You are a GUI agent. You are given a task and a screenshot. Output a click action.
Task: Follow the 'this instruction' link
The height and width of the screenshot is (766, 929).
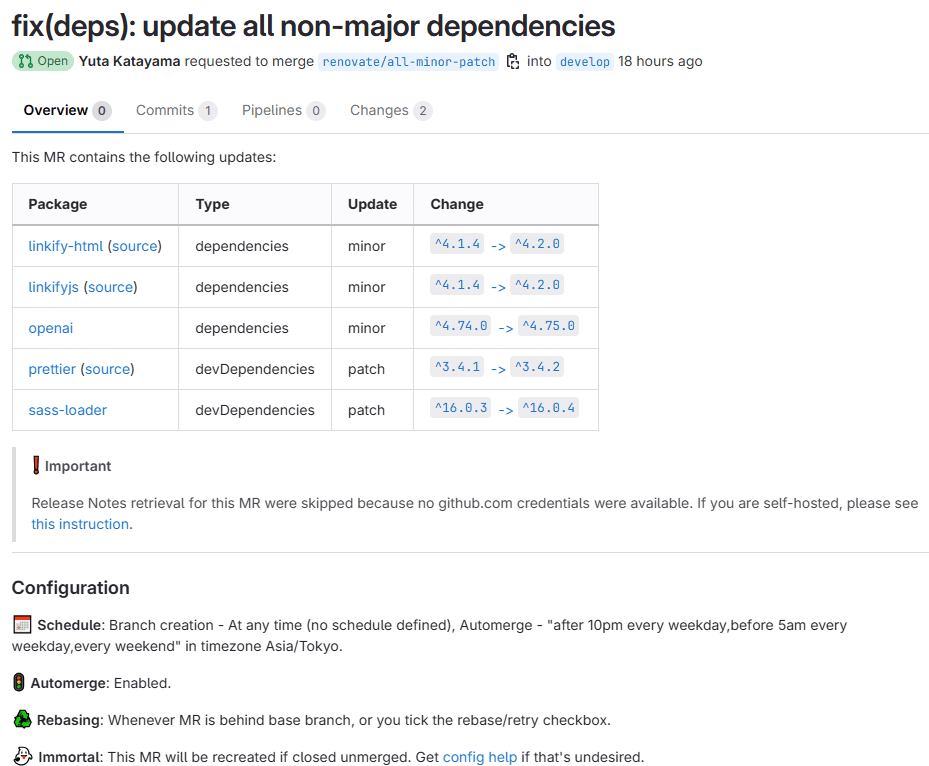pyautogui.click(x=79, y=523)
